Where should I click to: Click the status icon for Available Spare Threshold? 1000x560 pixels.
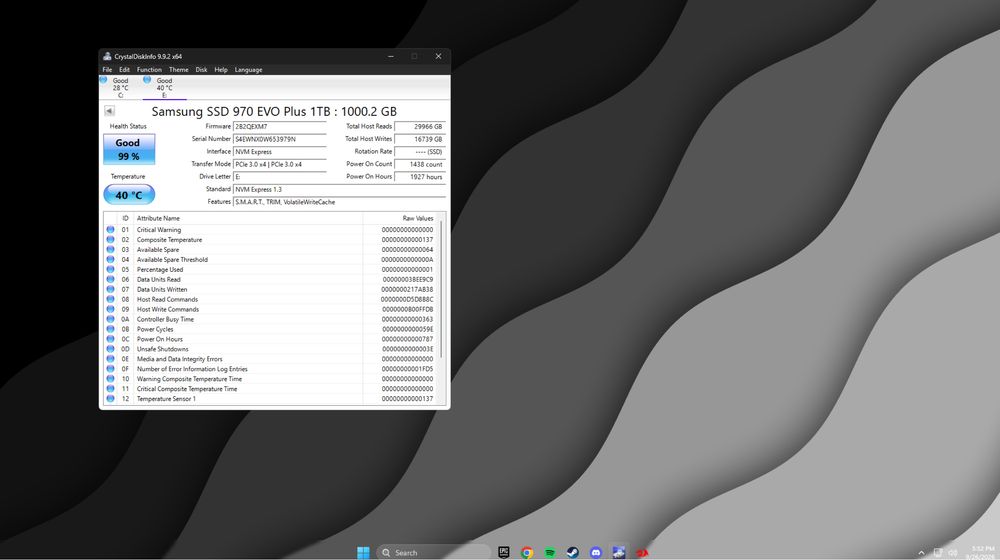[110, 260]
